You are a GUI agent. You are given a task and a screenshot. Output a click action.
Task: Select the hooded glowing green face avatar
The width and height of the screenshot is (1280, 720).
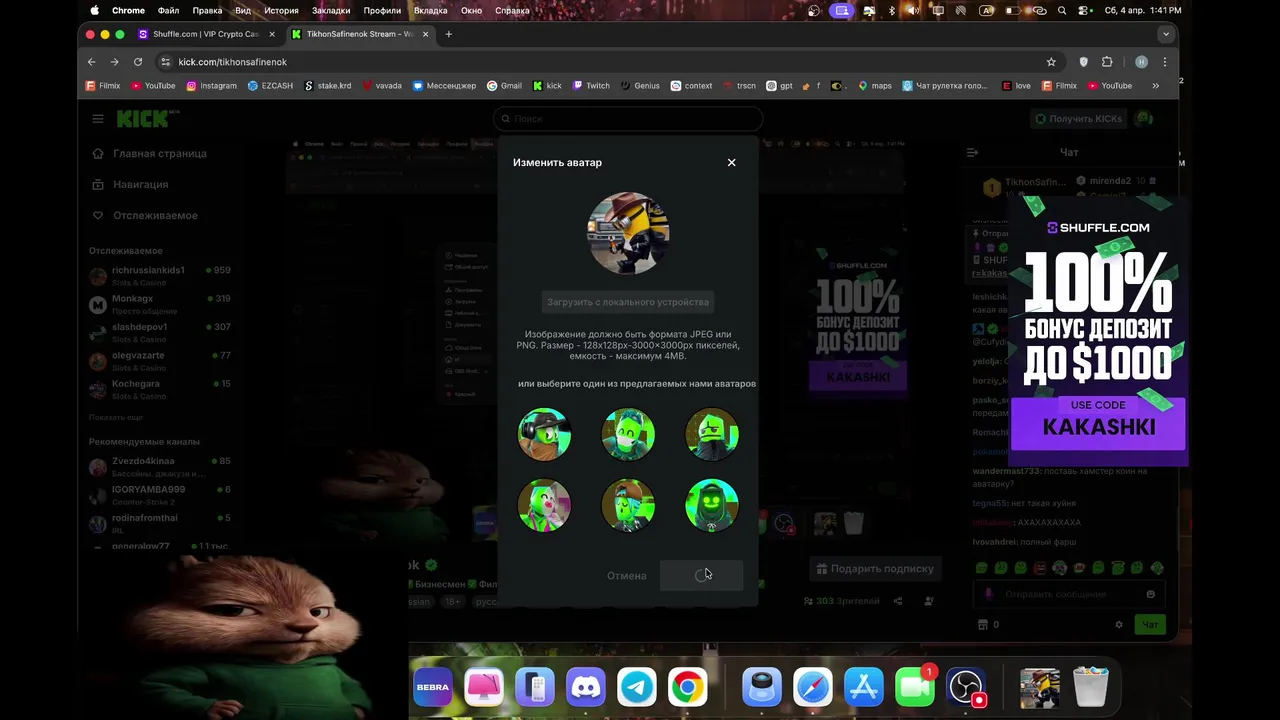click(x=712, y=505)
